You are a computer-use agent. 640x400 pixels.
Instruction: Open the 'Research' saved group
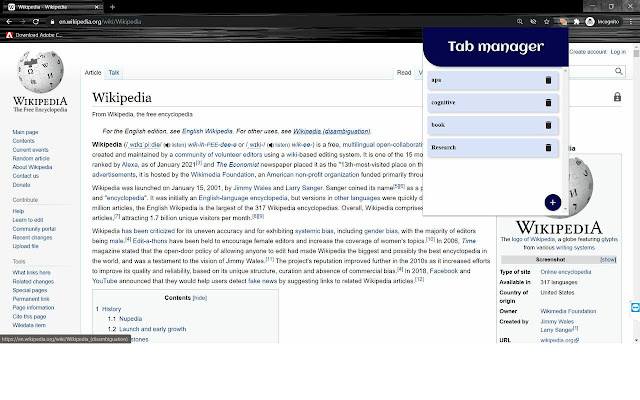click(493, 147)
